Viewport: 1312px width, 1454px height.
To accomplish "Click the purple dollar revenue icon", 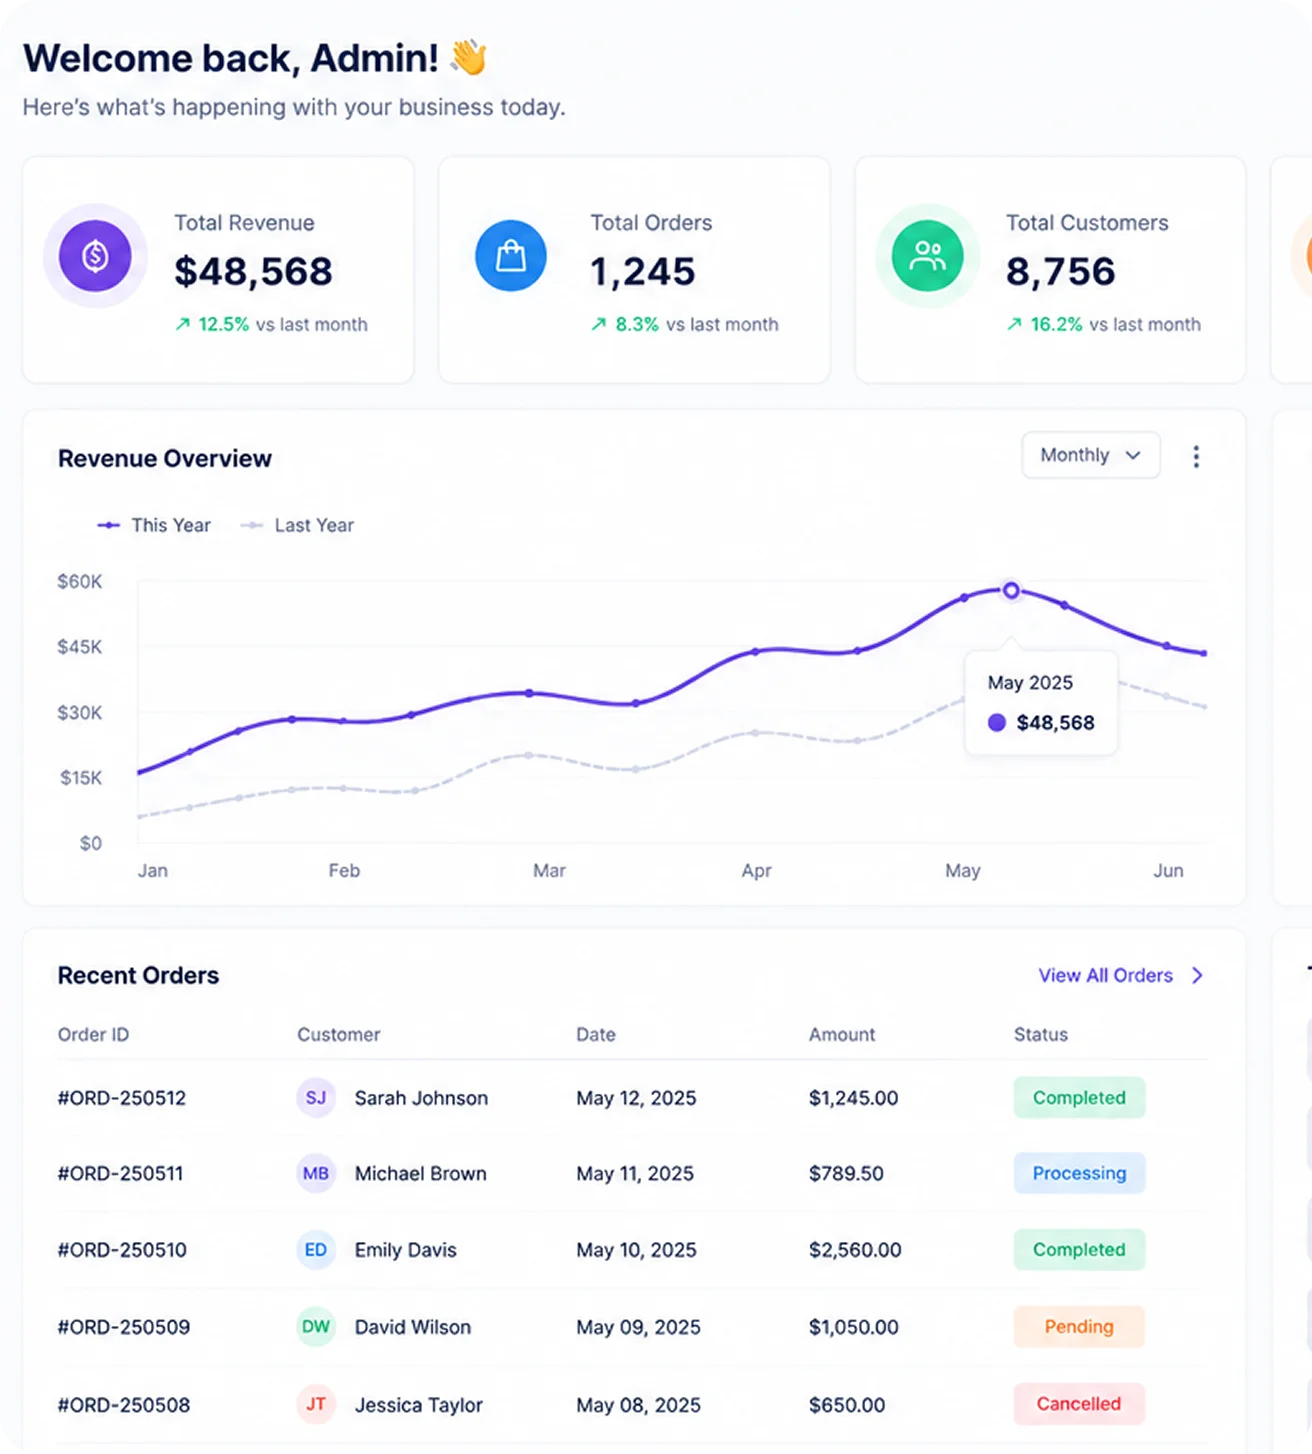I will [95, 256].
